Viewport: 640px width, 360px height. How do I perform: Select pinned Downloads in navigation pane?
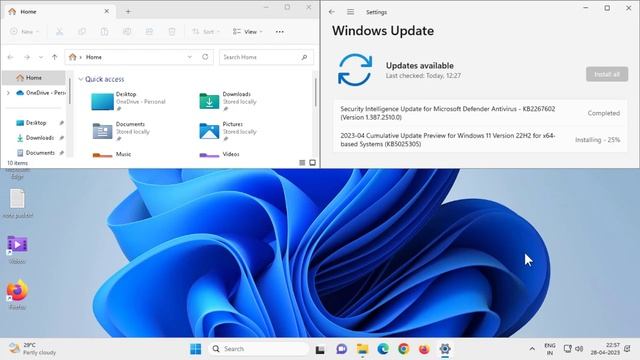tap(36, 138)
